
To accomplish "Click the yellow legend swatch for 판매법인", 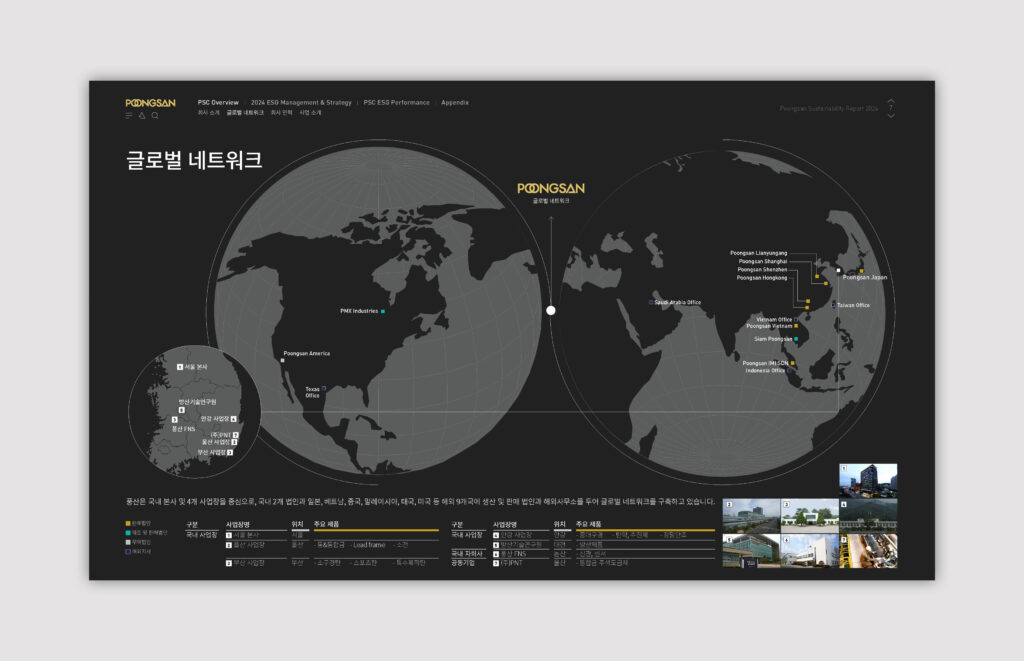I will (128, 523).
